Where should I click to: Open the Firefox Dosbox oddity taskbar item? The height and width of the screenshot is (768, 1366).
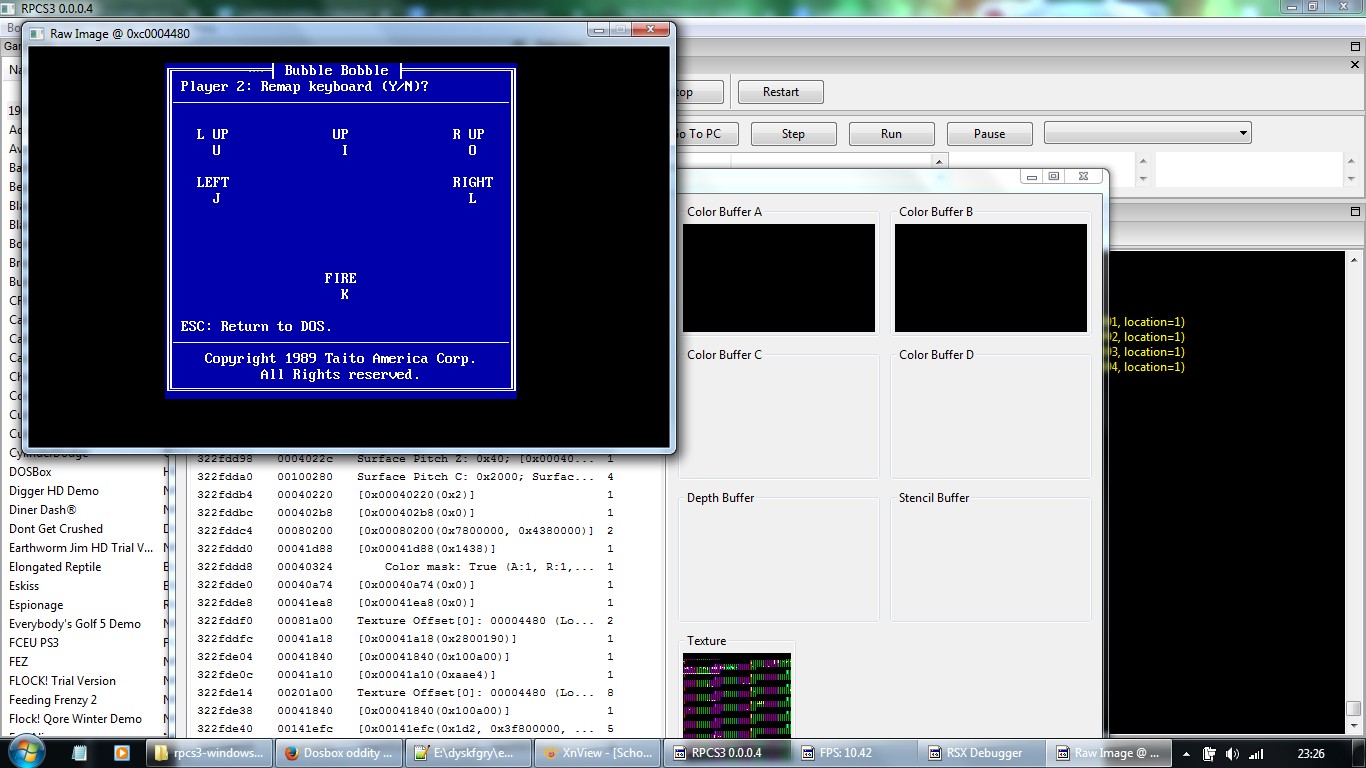pos(338,753)
